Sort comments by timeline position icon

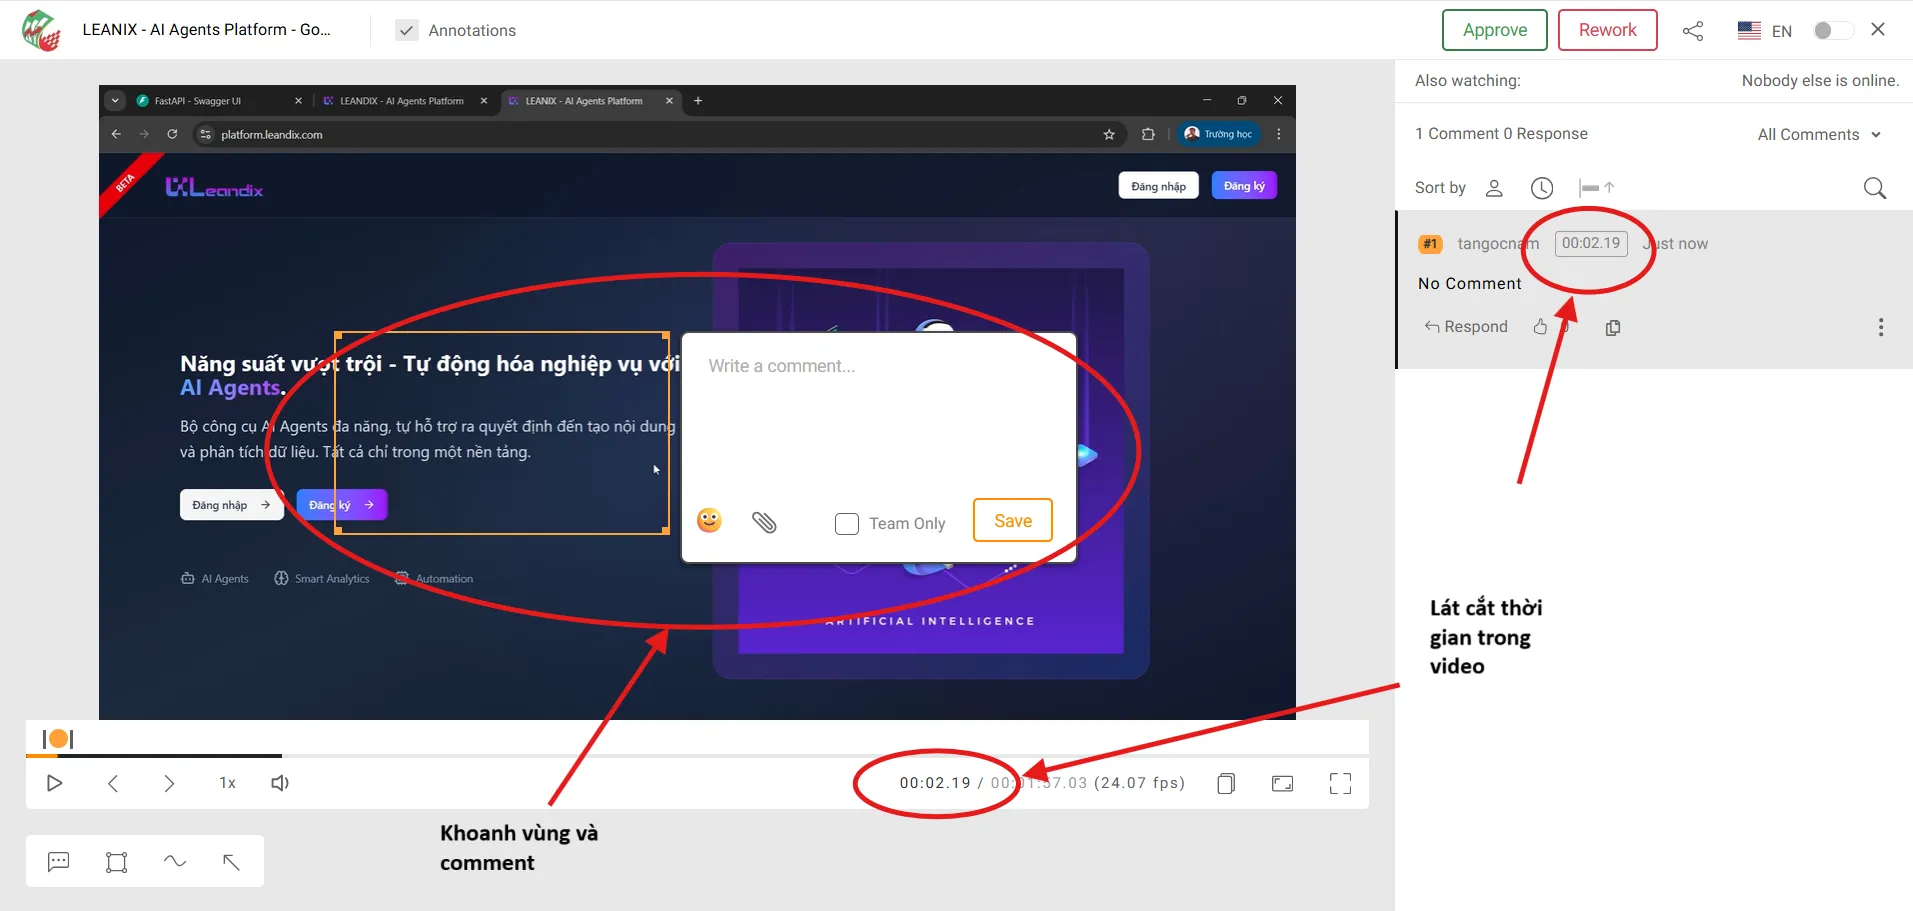click(x=1596, y=188)
